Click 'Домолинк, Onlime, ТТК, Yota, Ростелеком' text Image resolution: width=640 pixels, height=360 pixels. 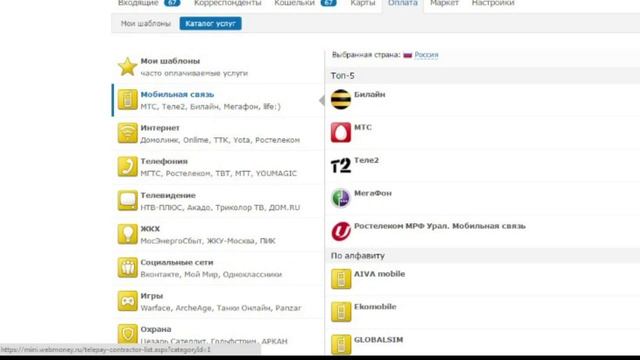point(220,140)
